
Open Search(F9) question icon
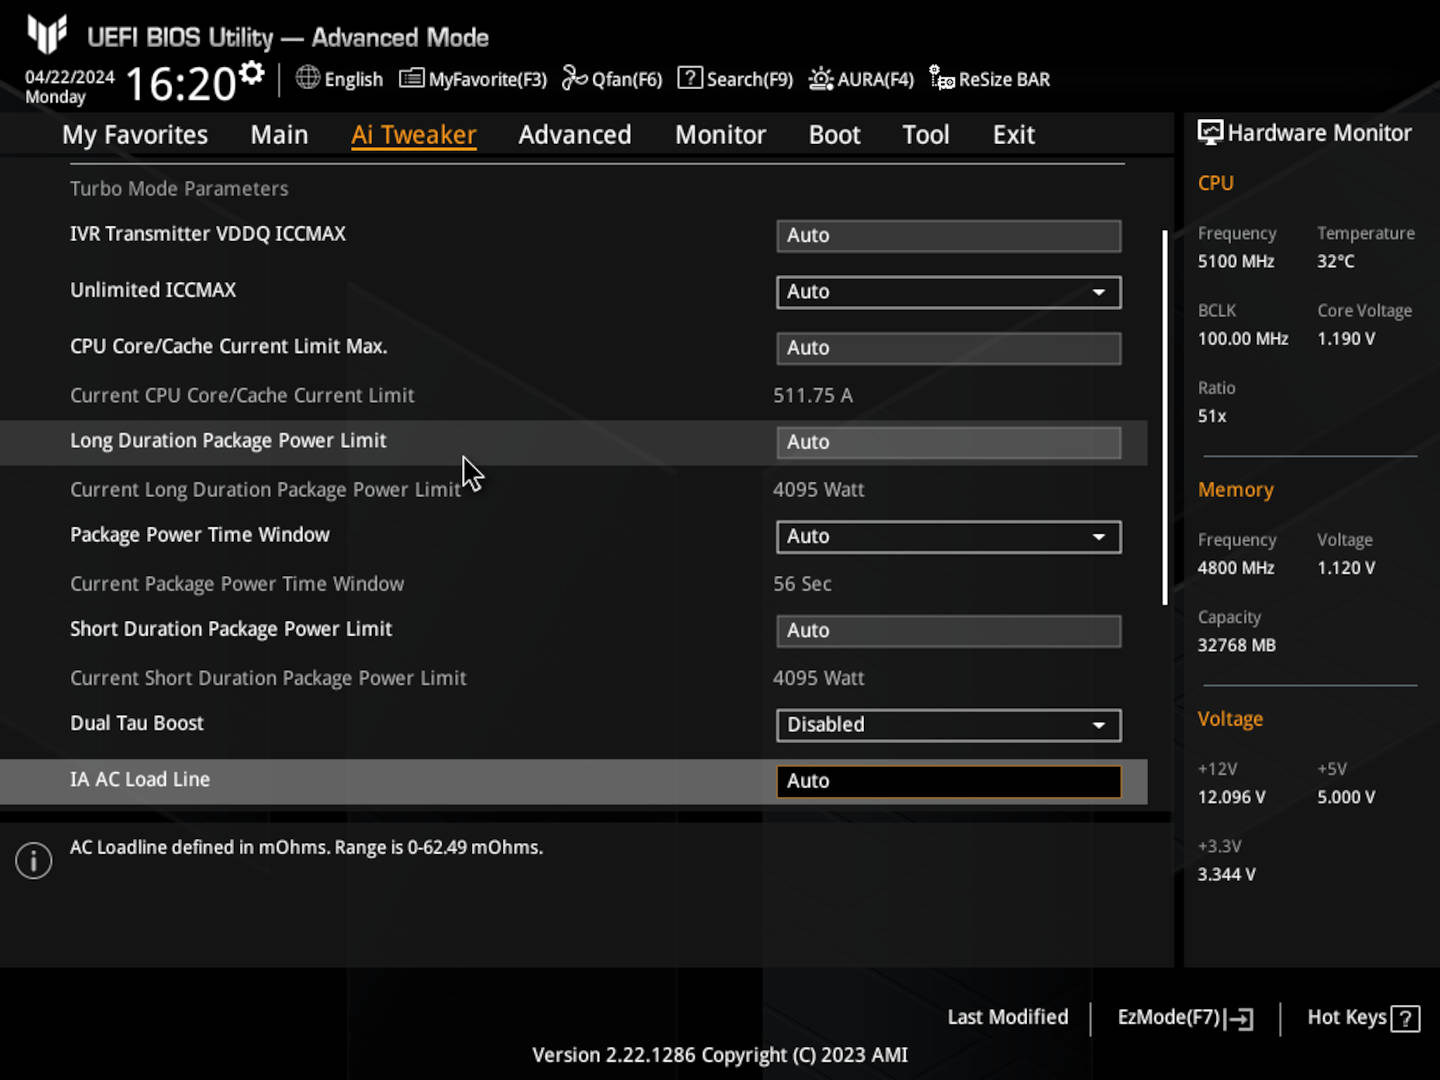(690, 78)
